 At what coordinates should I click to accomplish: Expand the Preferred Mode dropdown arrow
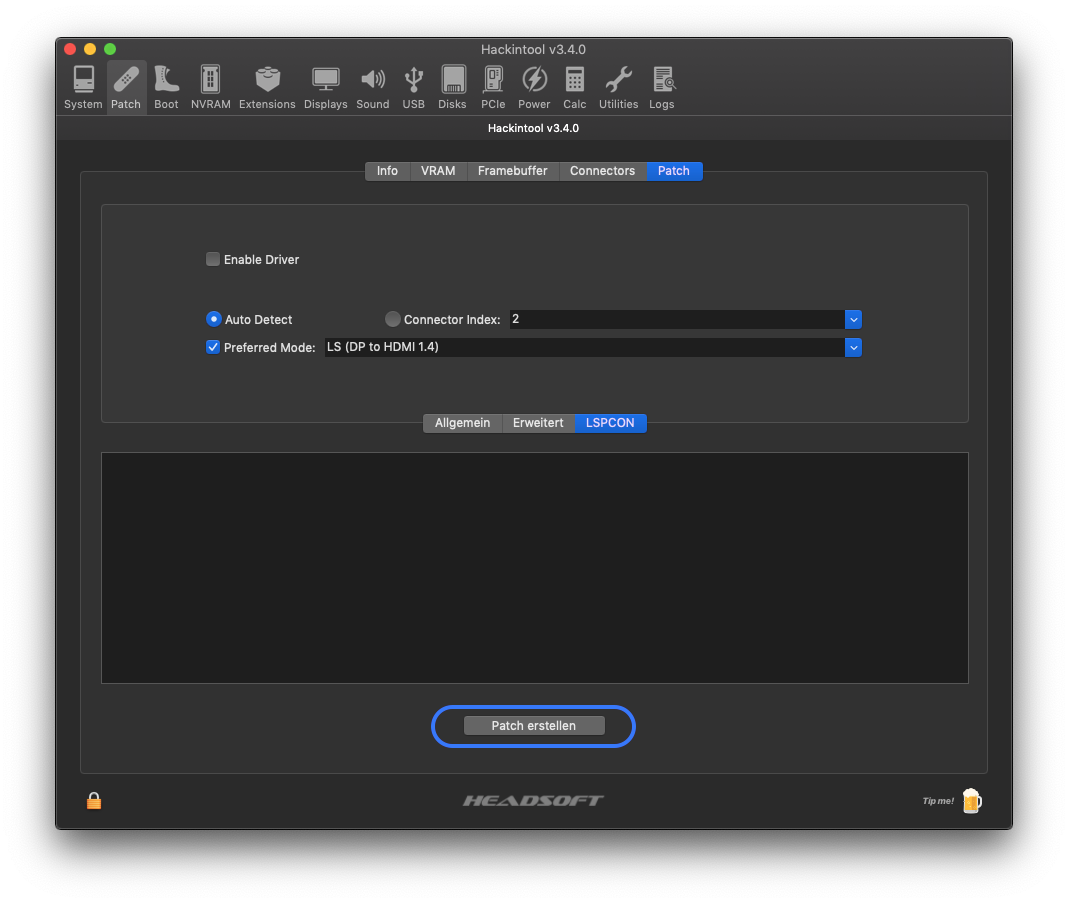[x=853, y=347]
